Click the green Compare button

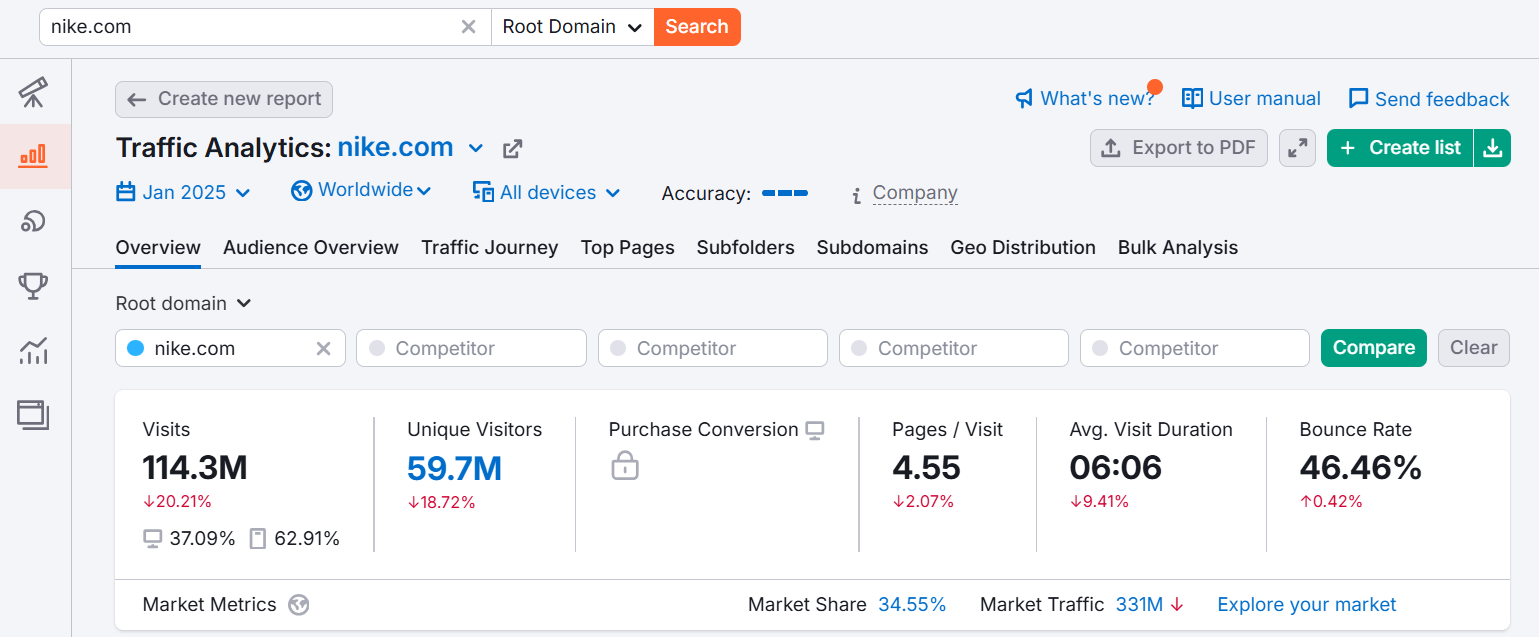[1374, 348]
